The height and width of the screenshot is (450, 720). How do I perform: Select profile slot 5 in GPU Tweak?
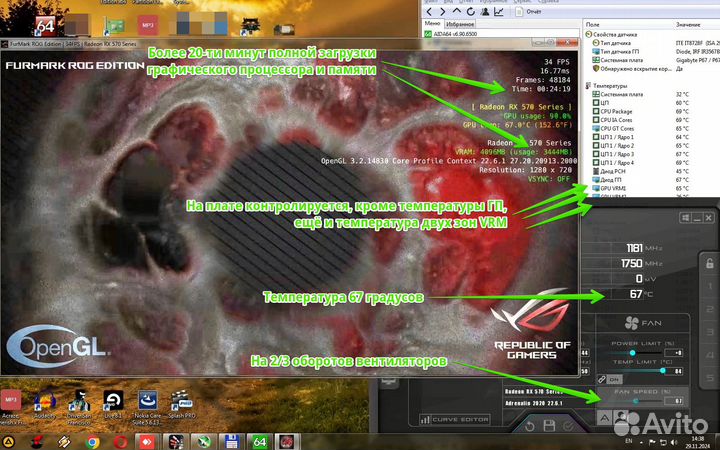710,378
